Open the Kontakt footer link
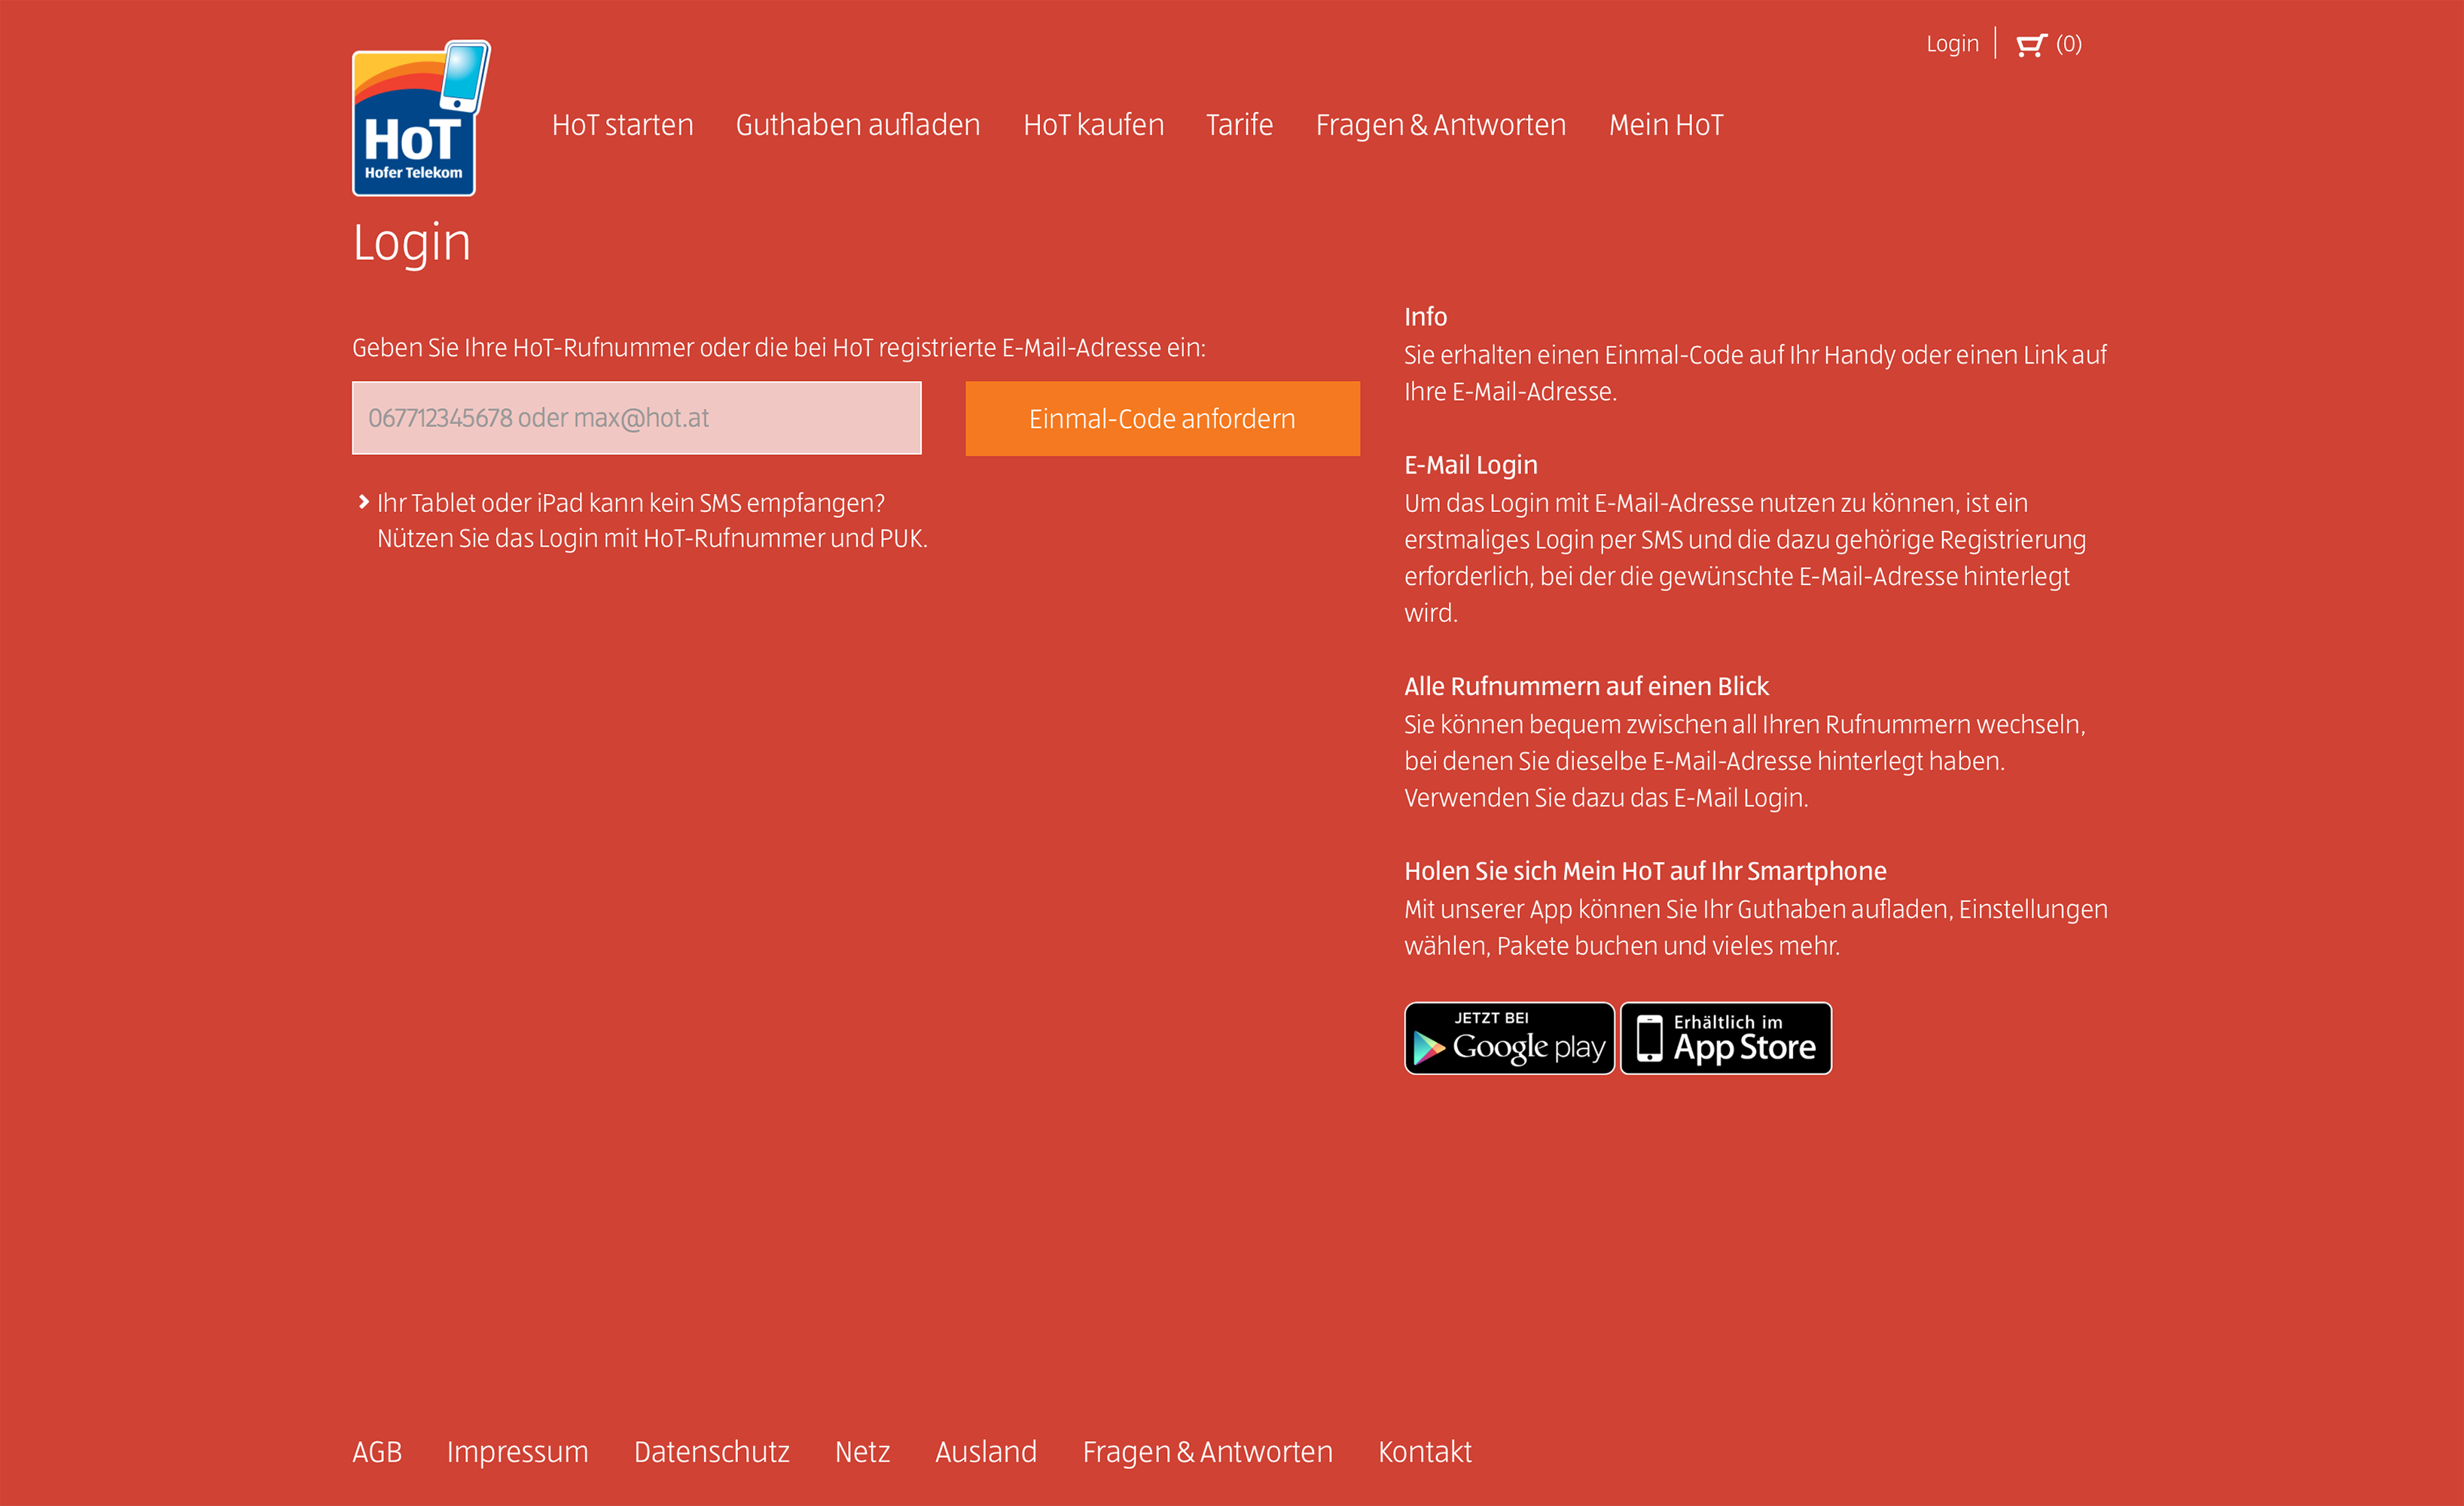The image size is (2464, 1506). 1424,1451
